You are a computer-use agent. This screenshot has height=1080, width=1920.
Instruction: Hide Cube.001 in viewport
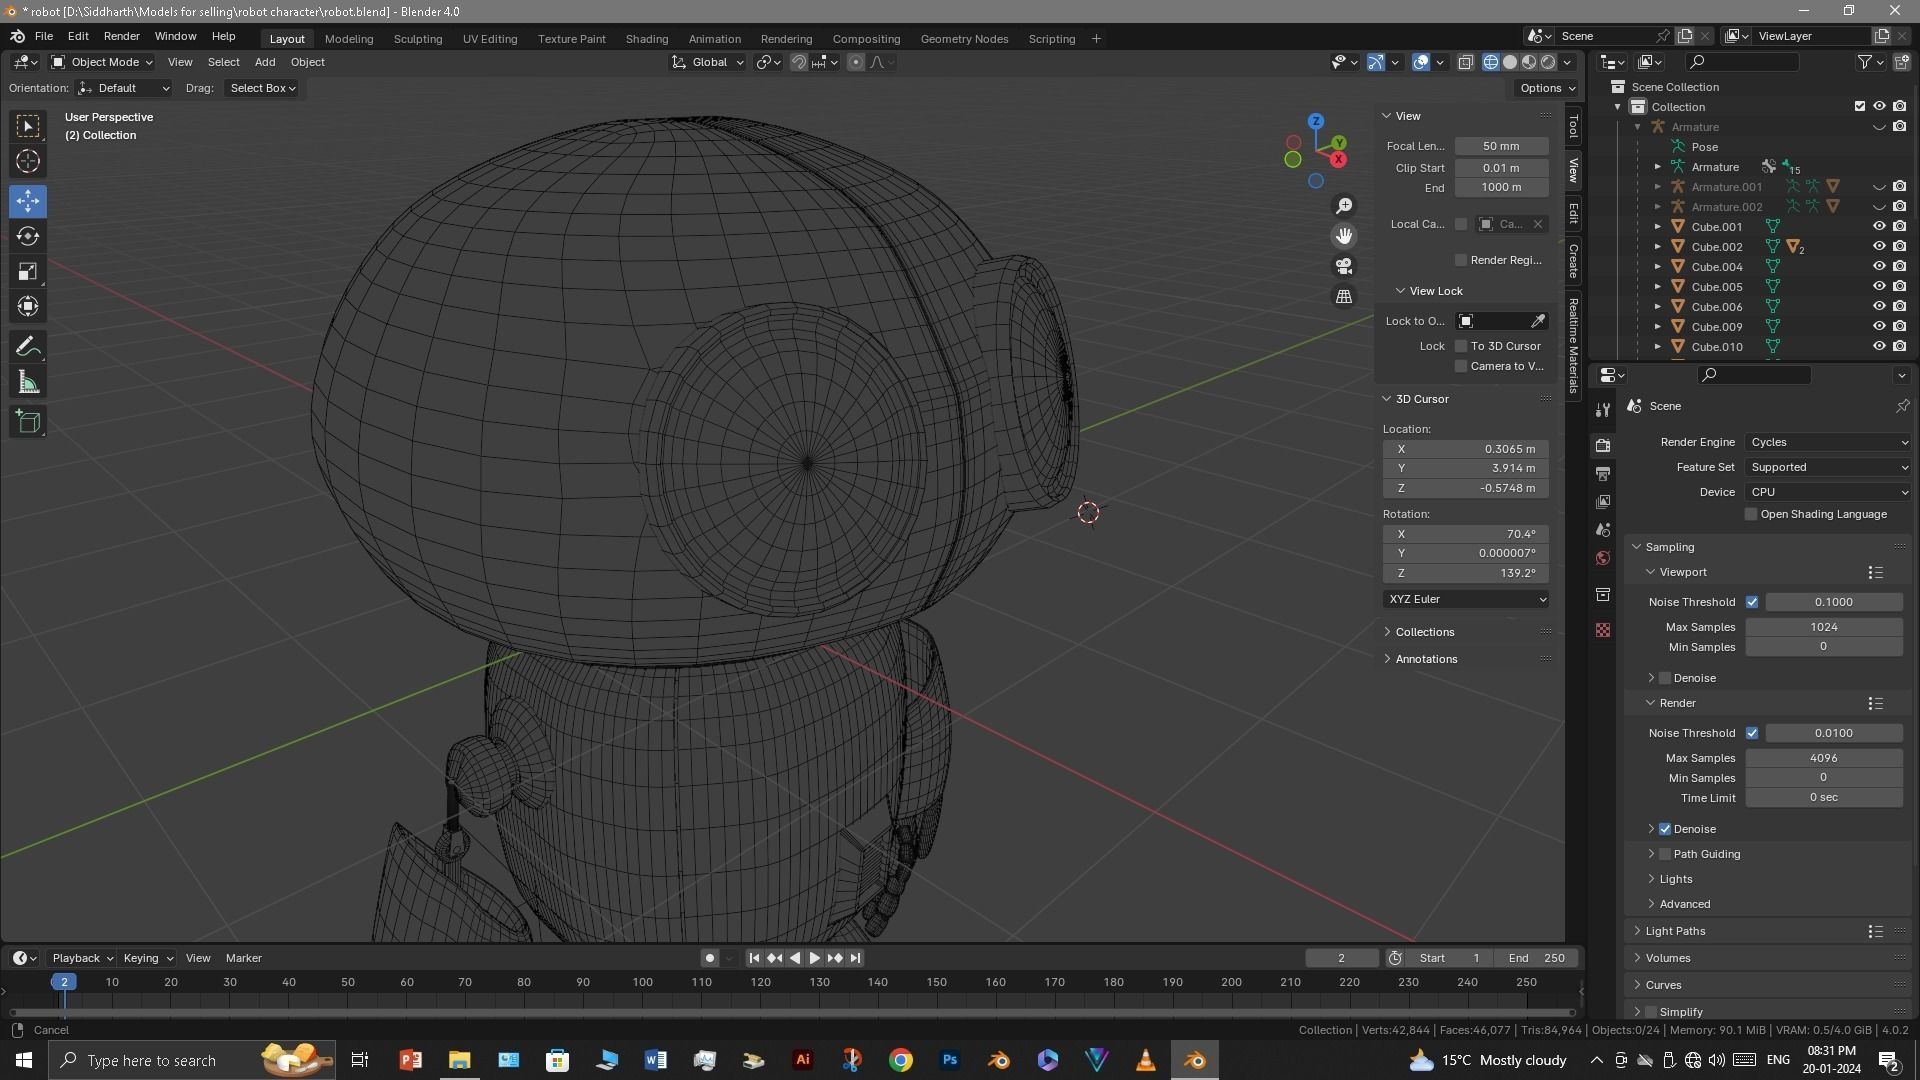[x=1879, y=227]
